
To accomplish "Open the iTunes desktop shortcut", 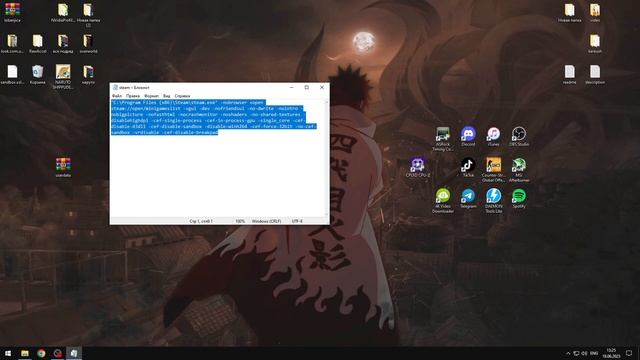I will pos(493,136).
